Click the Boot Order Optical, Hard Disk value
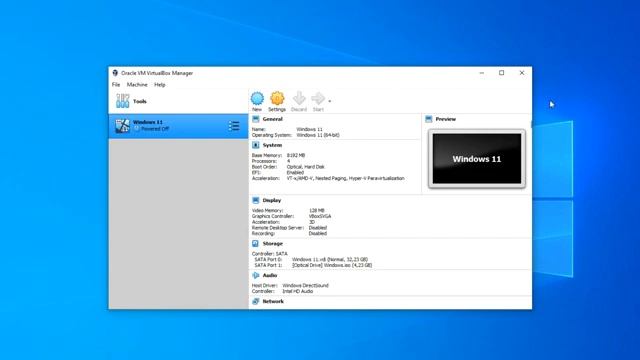The height and width of the screenshot is (360, 640). point(306,167)
